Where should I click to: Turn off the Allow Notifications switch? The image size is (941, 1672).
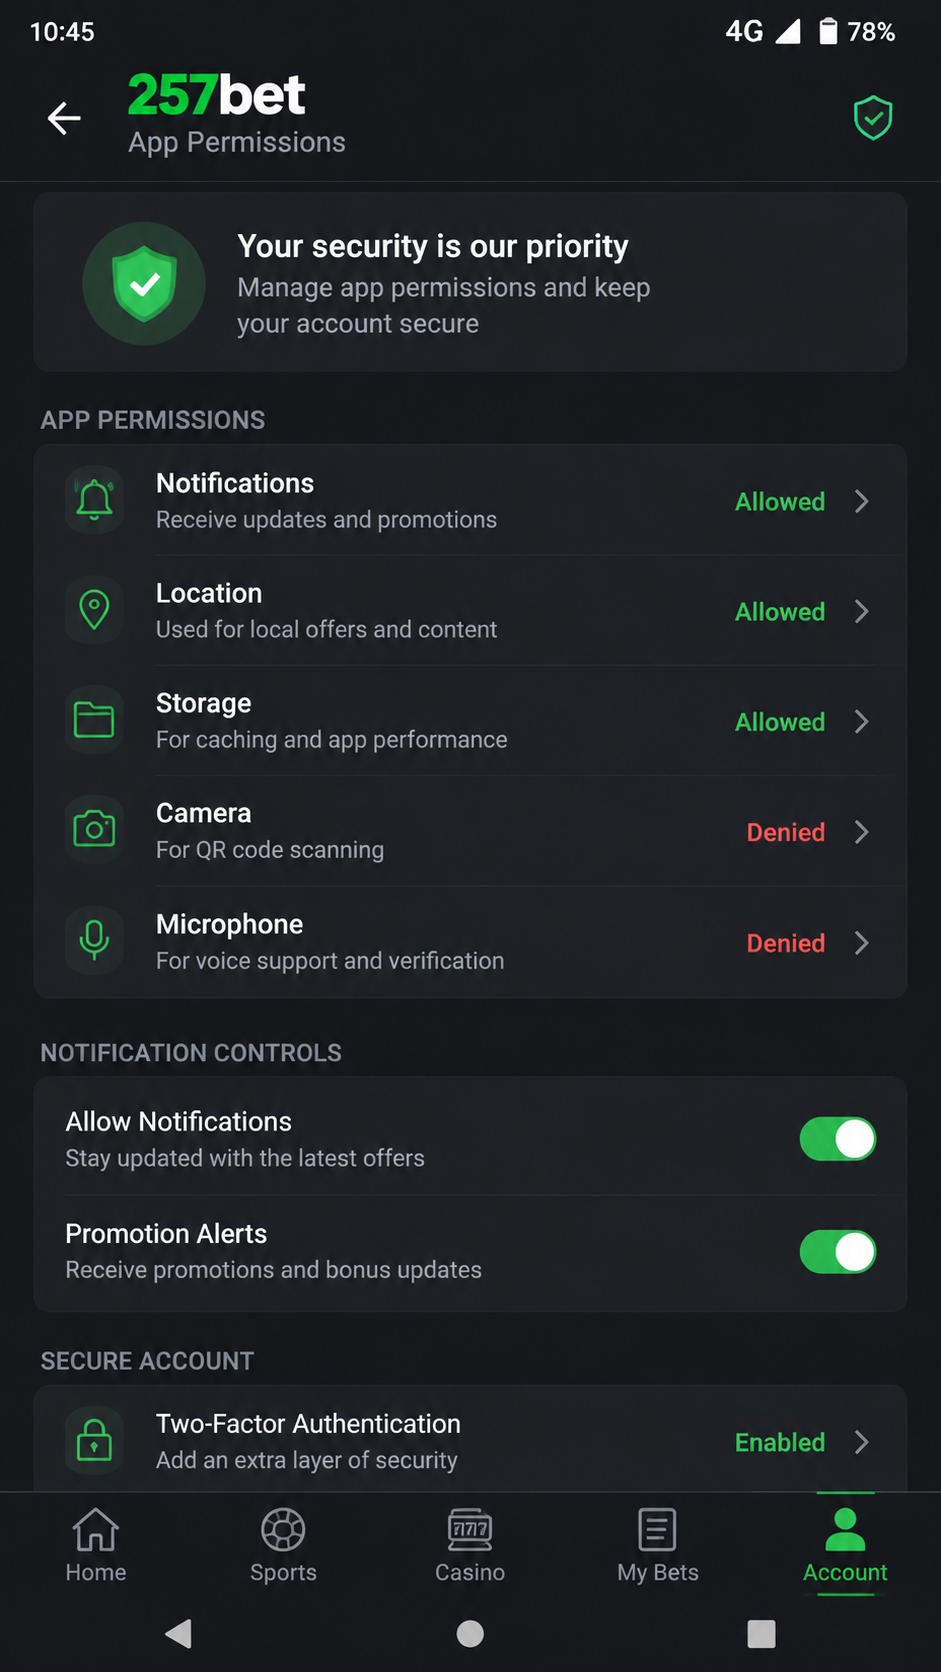point(838,1139)
